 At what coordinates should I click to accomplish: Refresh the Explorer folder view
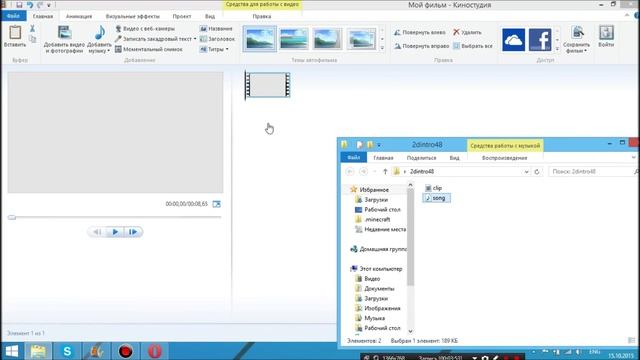tap(537, 171)
